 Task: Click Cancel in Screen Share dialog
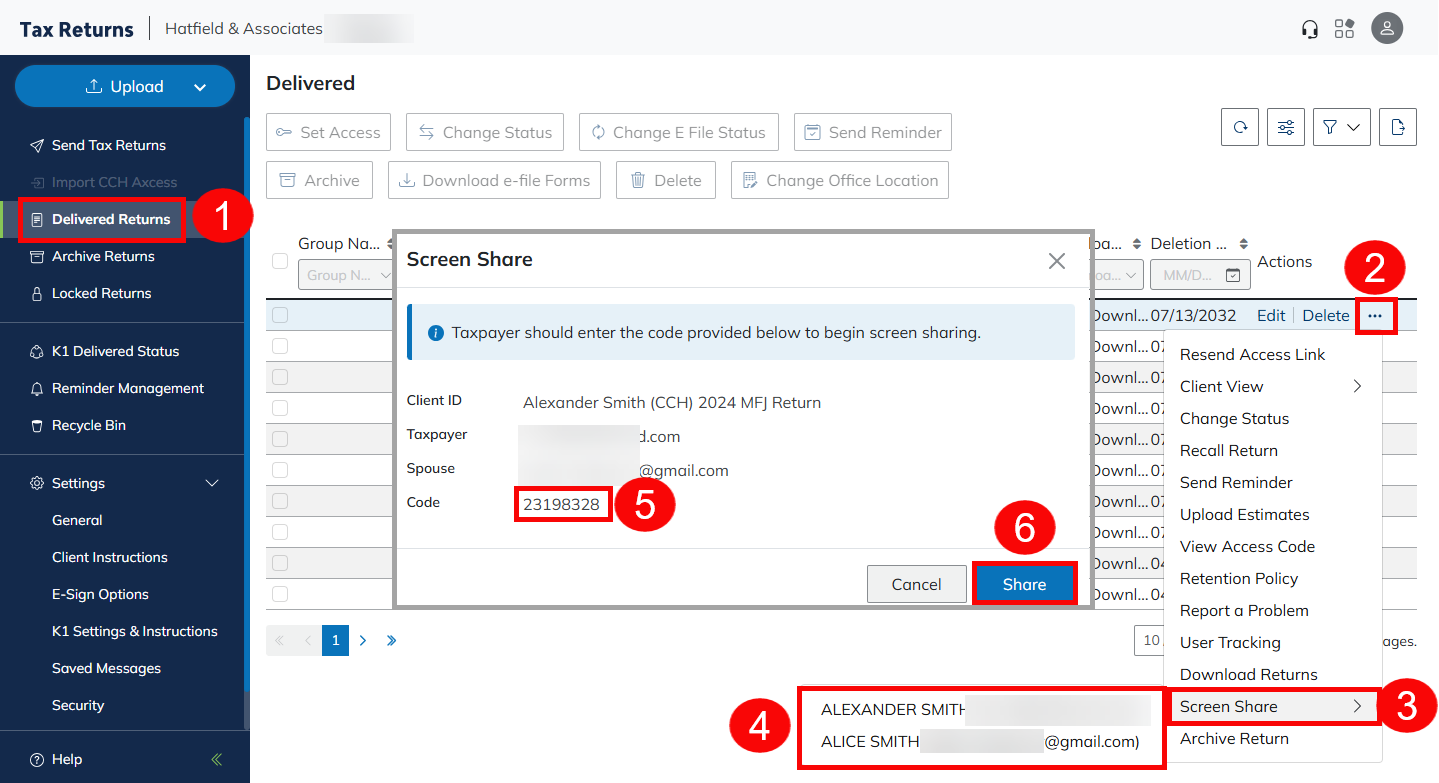tap(916, 584)
